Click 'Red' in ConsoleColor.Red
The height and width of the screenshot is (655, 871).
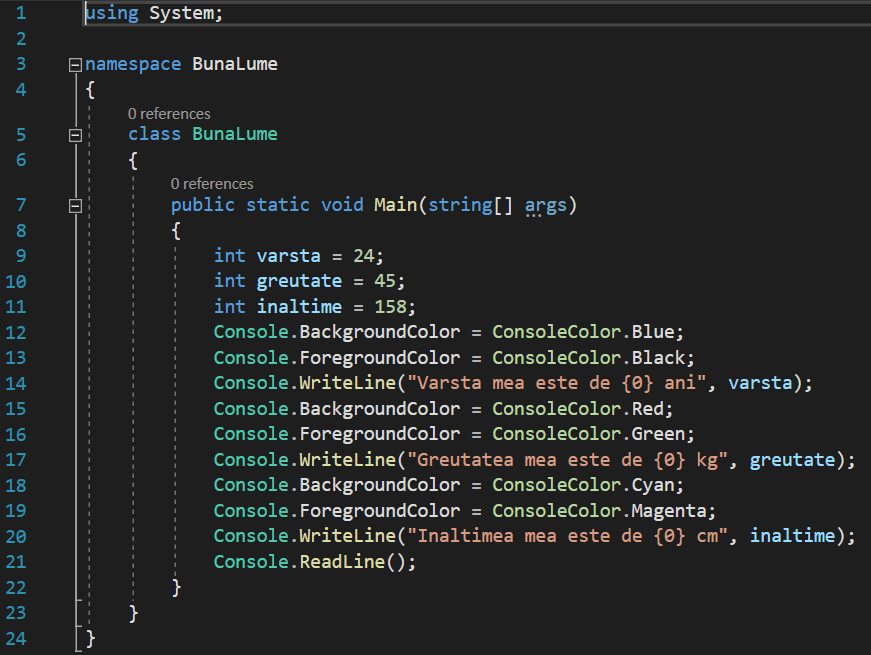coord(648,409)
